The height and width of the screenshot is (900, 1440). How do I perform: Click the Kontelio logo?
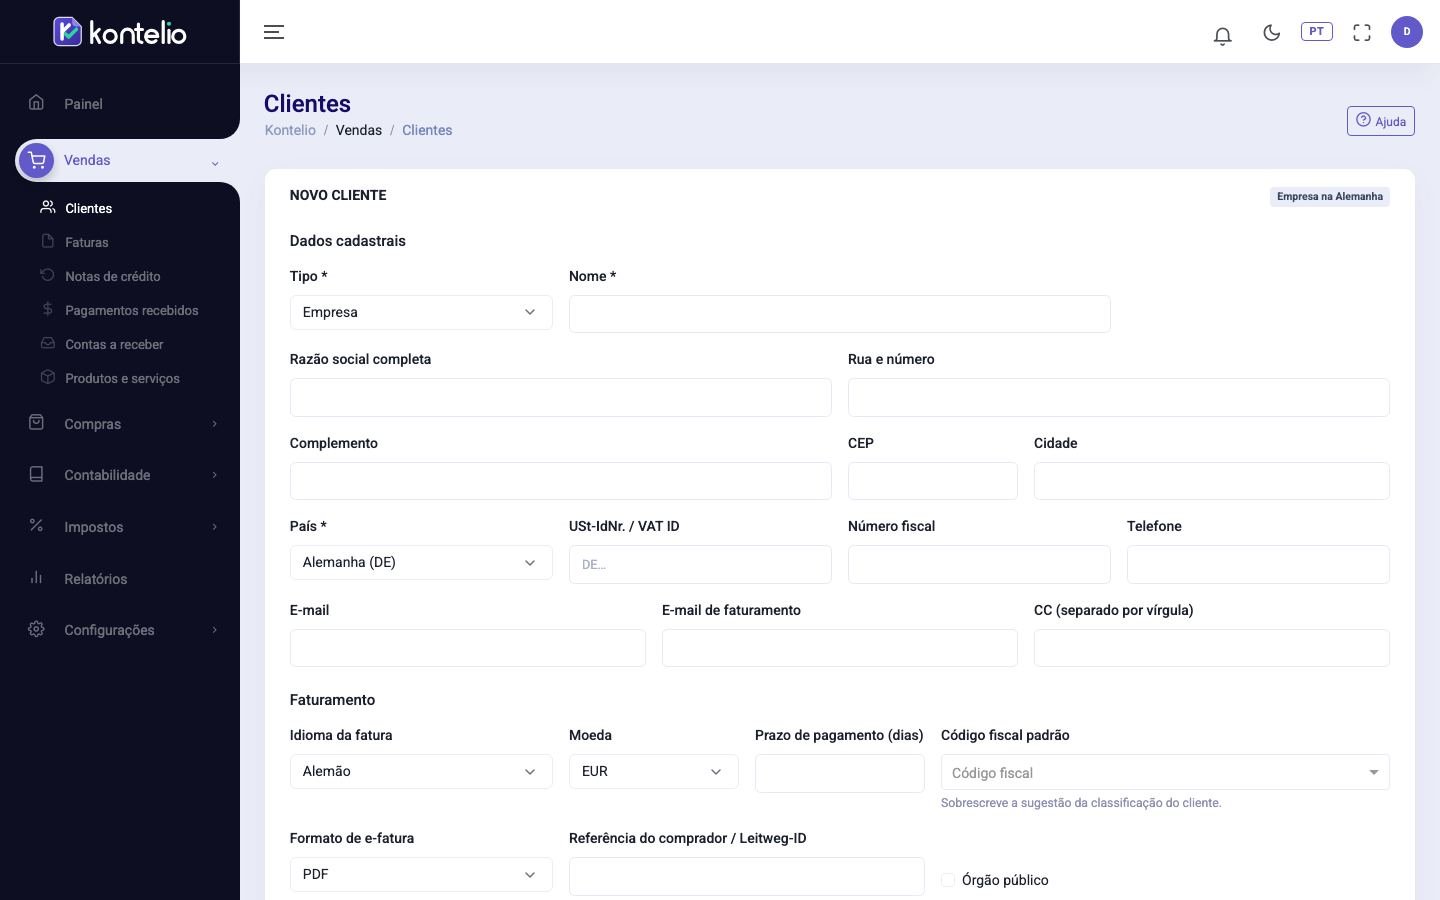(120, 32)
